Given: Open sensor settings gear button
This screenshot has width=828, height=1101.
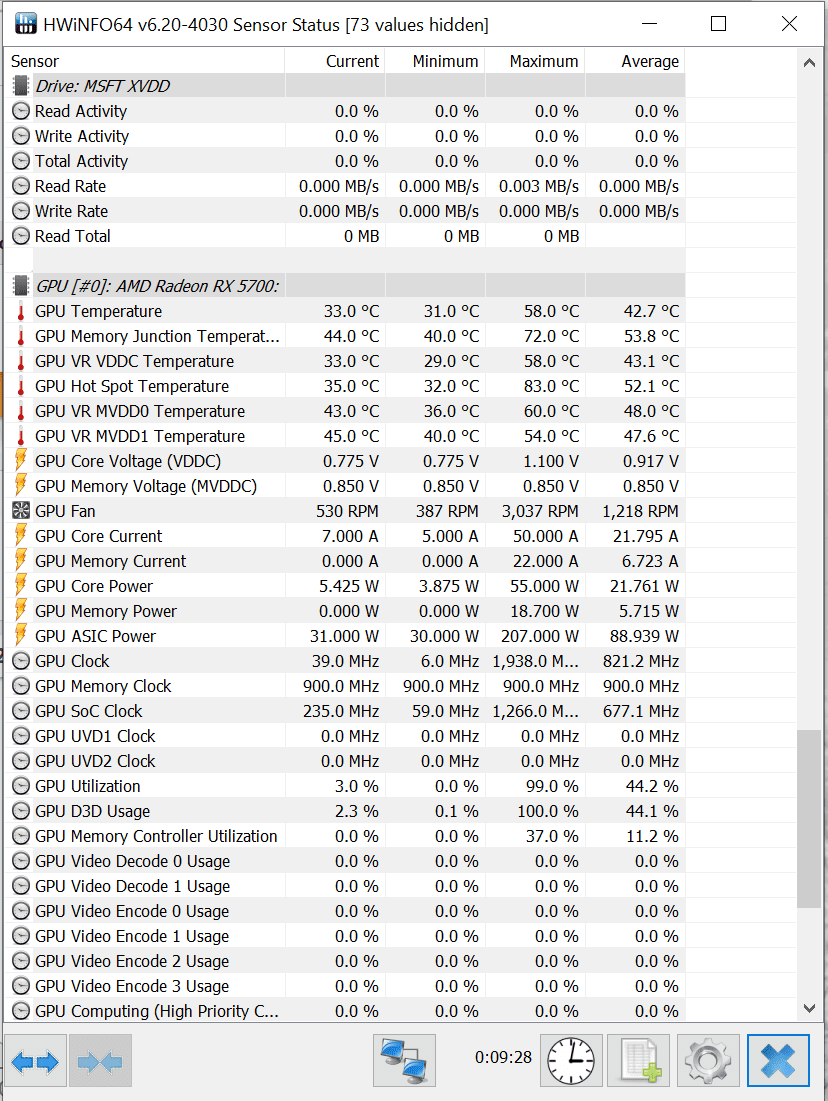Looking at the screenshot, I should coord(708,1060).
